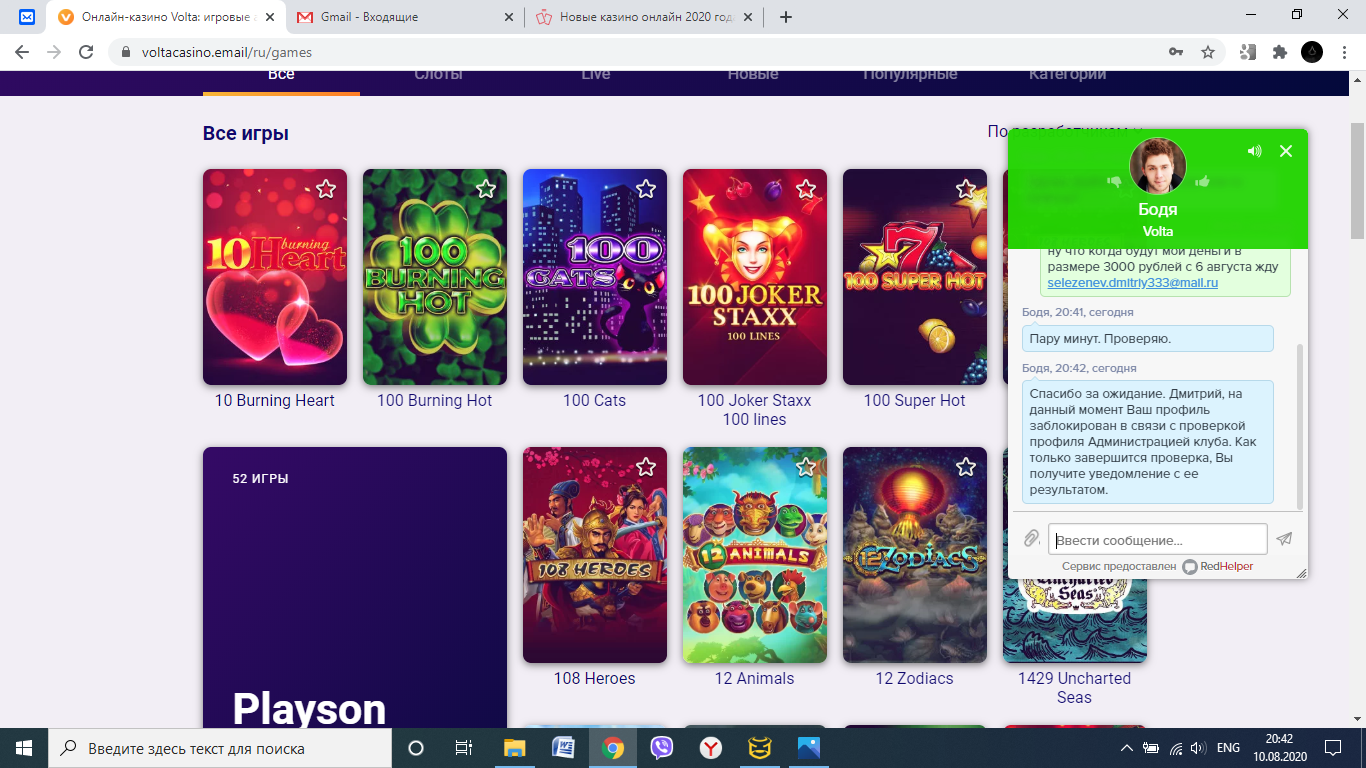Click the selezenev email link in chat

[x=1133, y=283]
